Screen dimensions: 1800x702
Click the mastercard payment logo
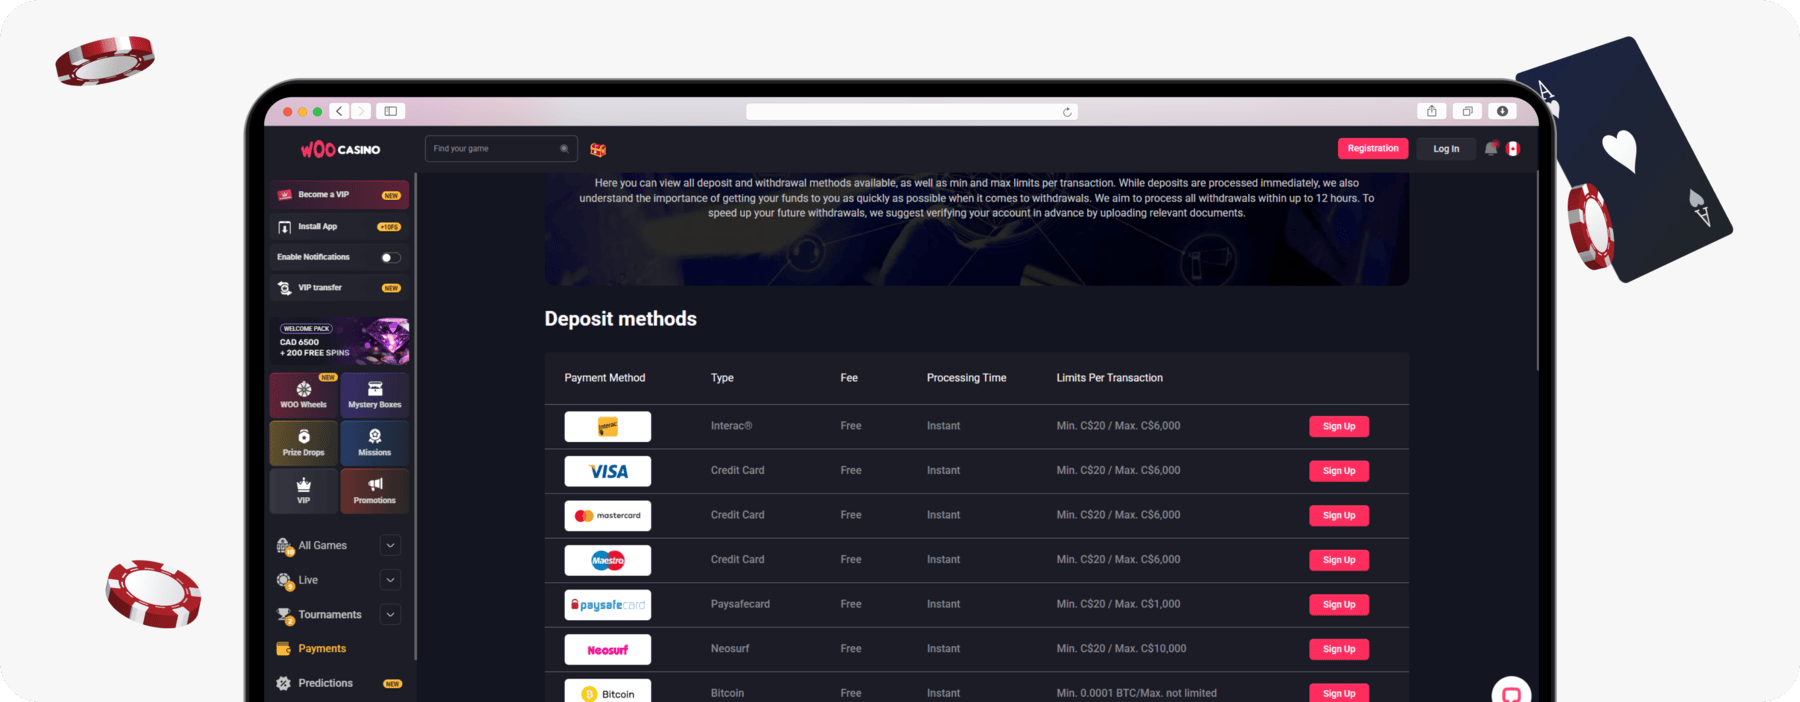608,515
